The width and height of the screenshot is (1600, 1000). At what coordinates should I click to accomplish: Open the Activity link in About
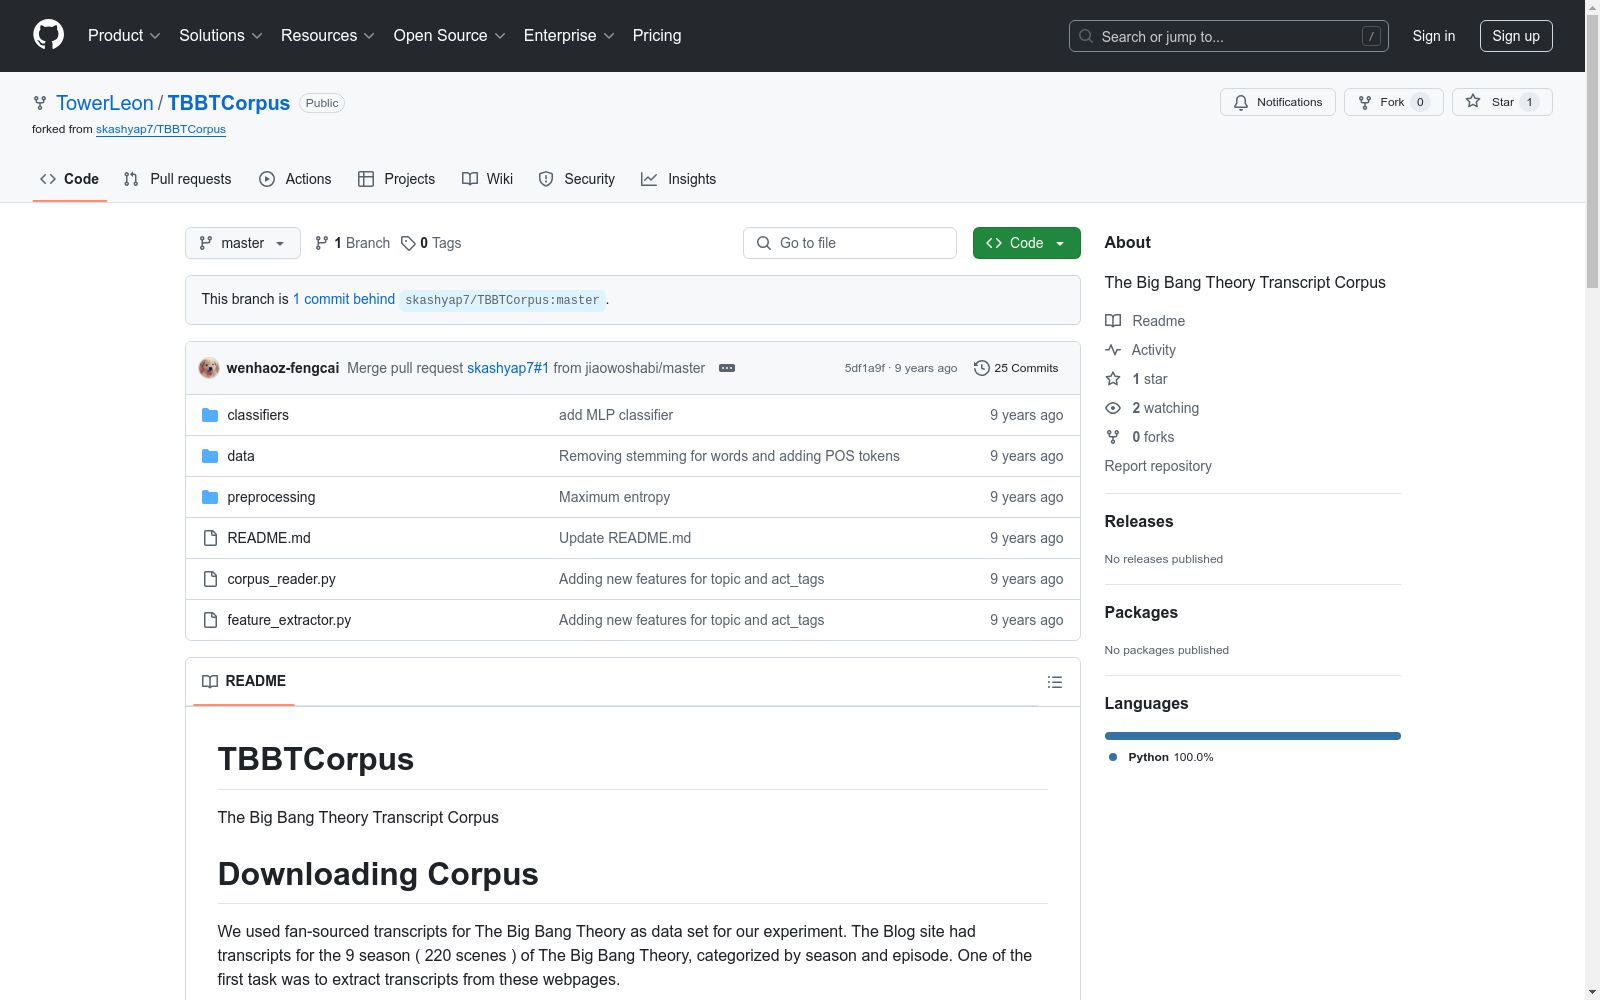1140,350
